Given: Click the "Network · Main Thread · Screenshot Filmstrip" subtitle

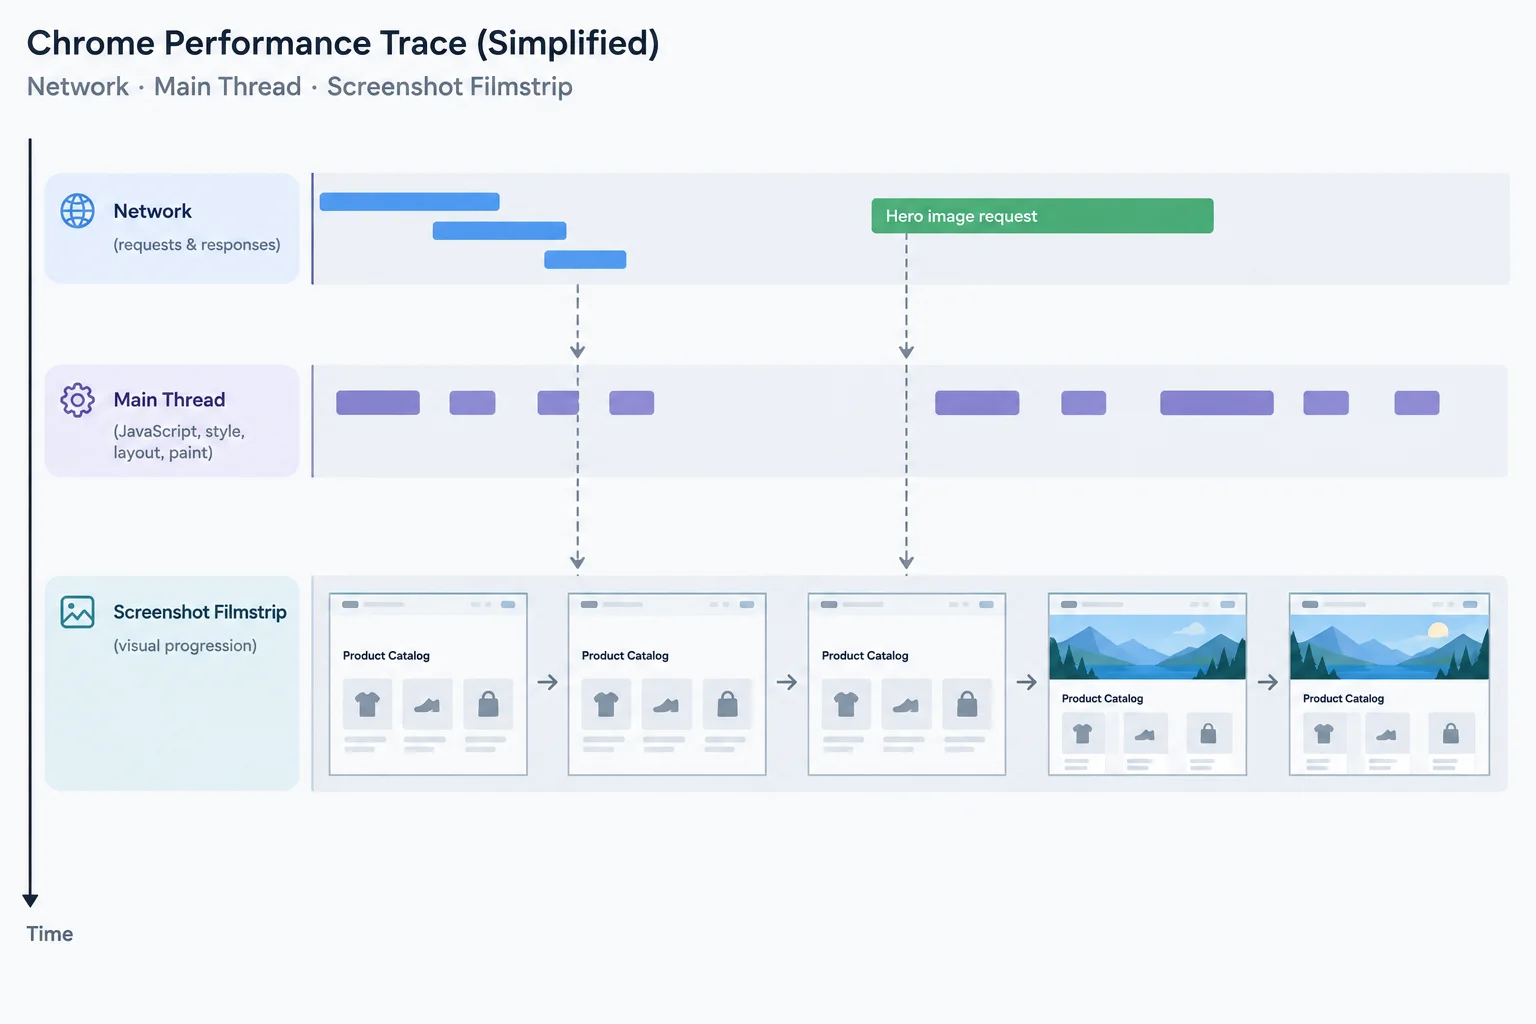Looking at the screenshot, I should pos(300,87).
